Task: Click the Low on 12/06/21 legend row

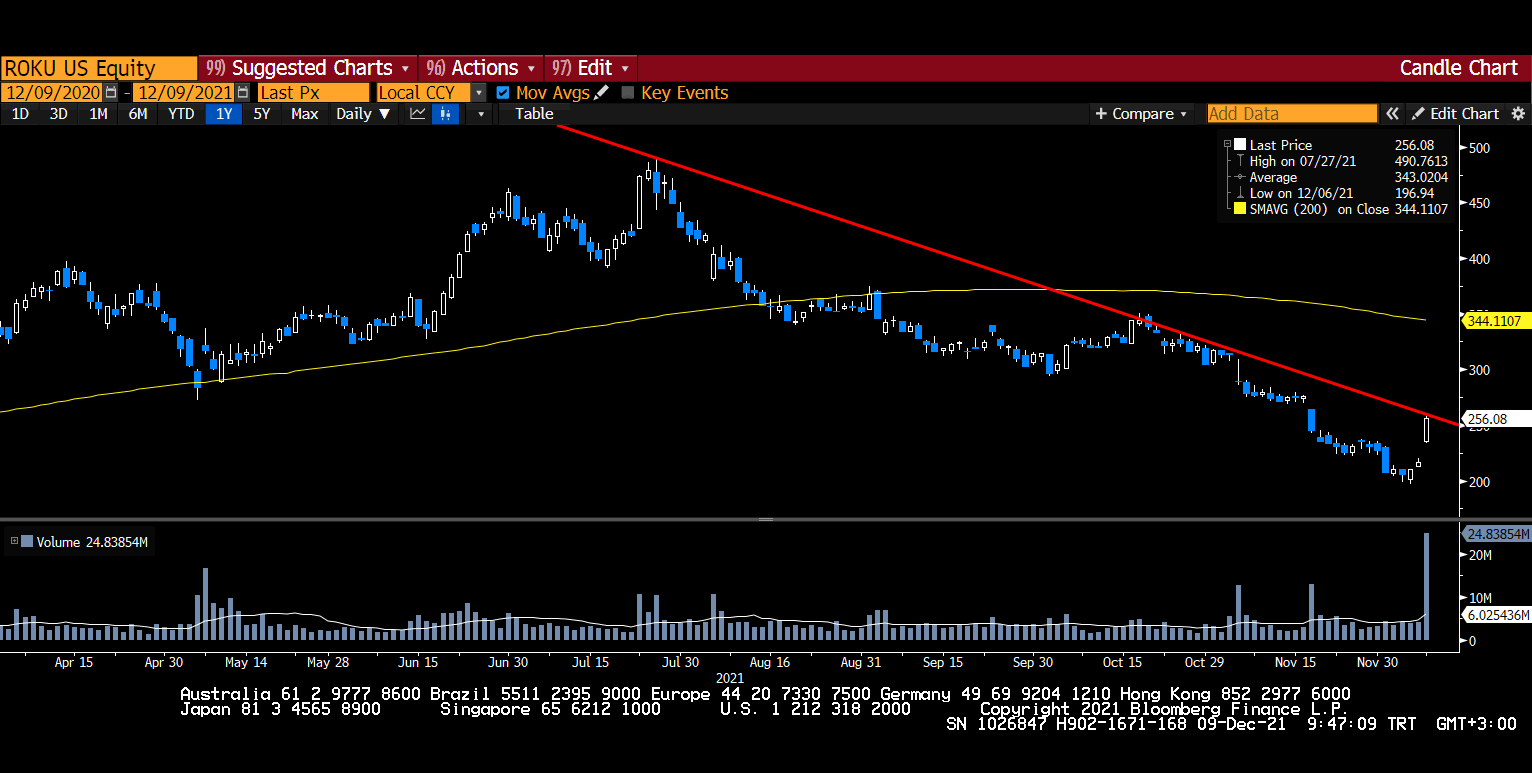Action: pos(1341,193)
